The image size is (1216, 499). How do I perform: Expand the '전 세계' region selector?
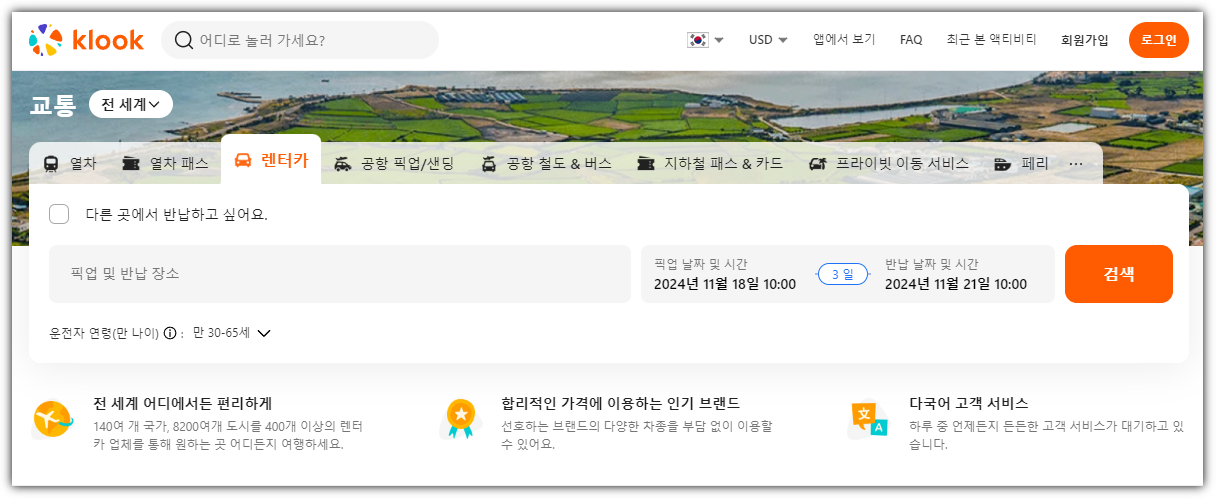coord(131,104)
